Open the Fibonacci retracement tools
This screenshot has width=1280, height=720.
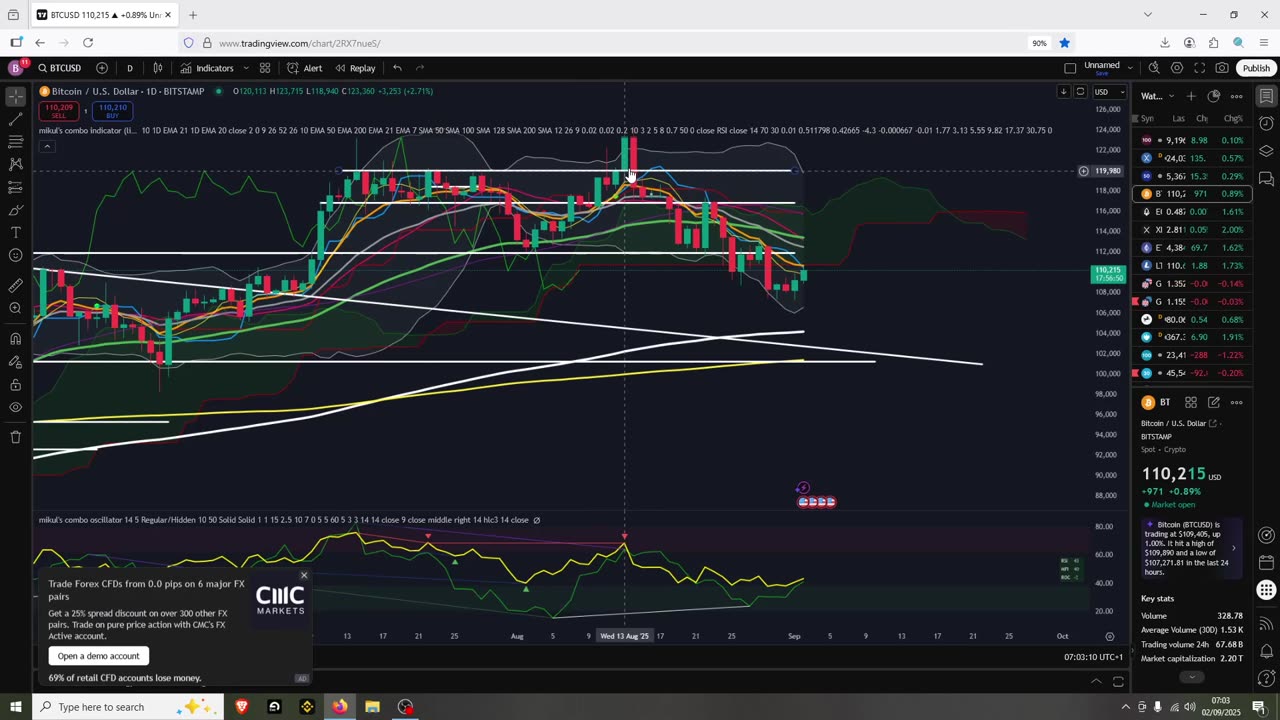coord(15,142)
